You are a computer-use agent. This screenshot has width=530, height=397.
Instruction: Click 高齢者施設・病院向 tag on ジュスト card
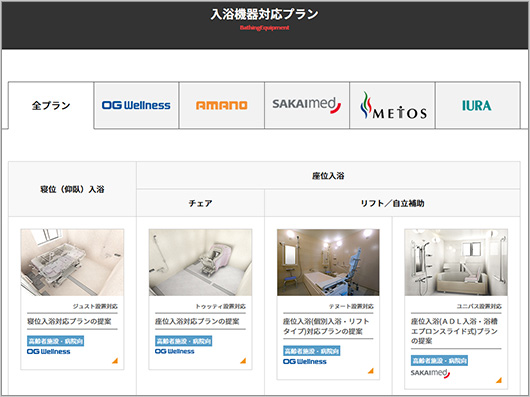[55, 341]
